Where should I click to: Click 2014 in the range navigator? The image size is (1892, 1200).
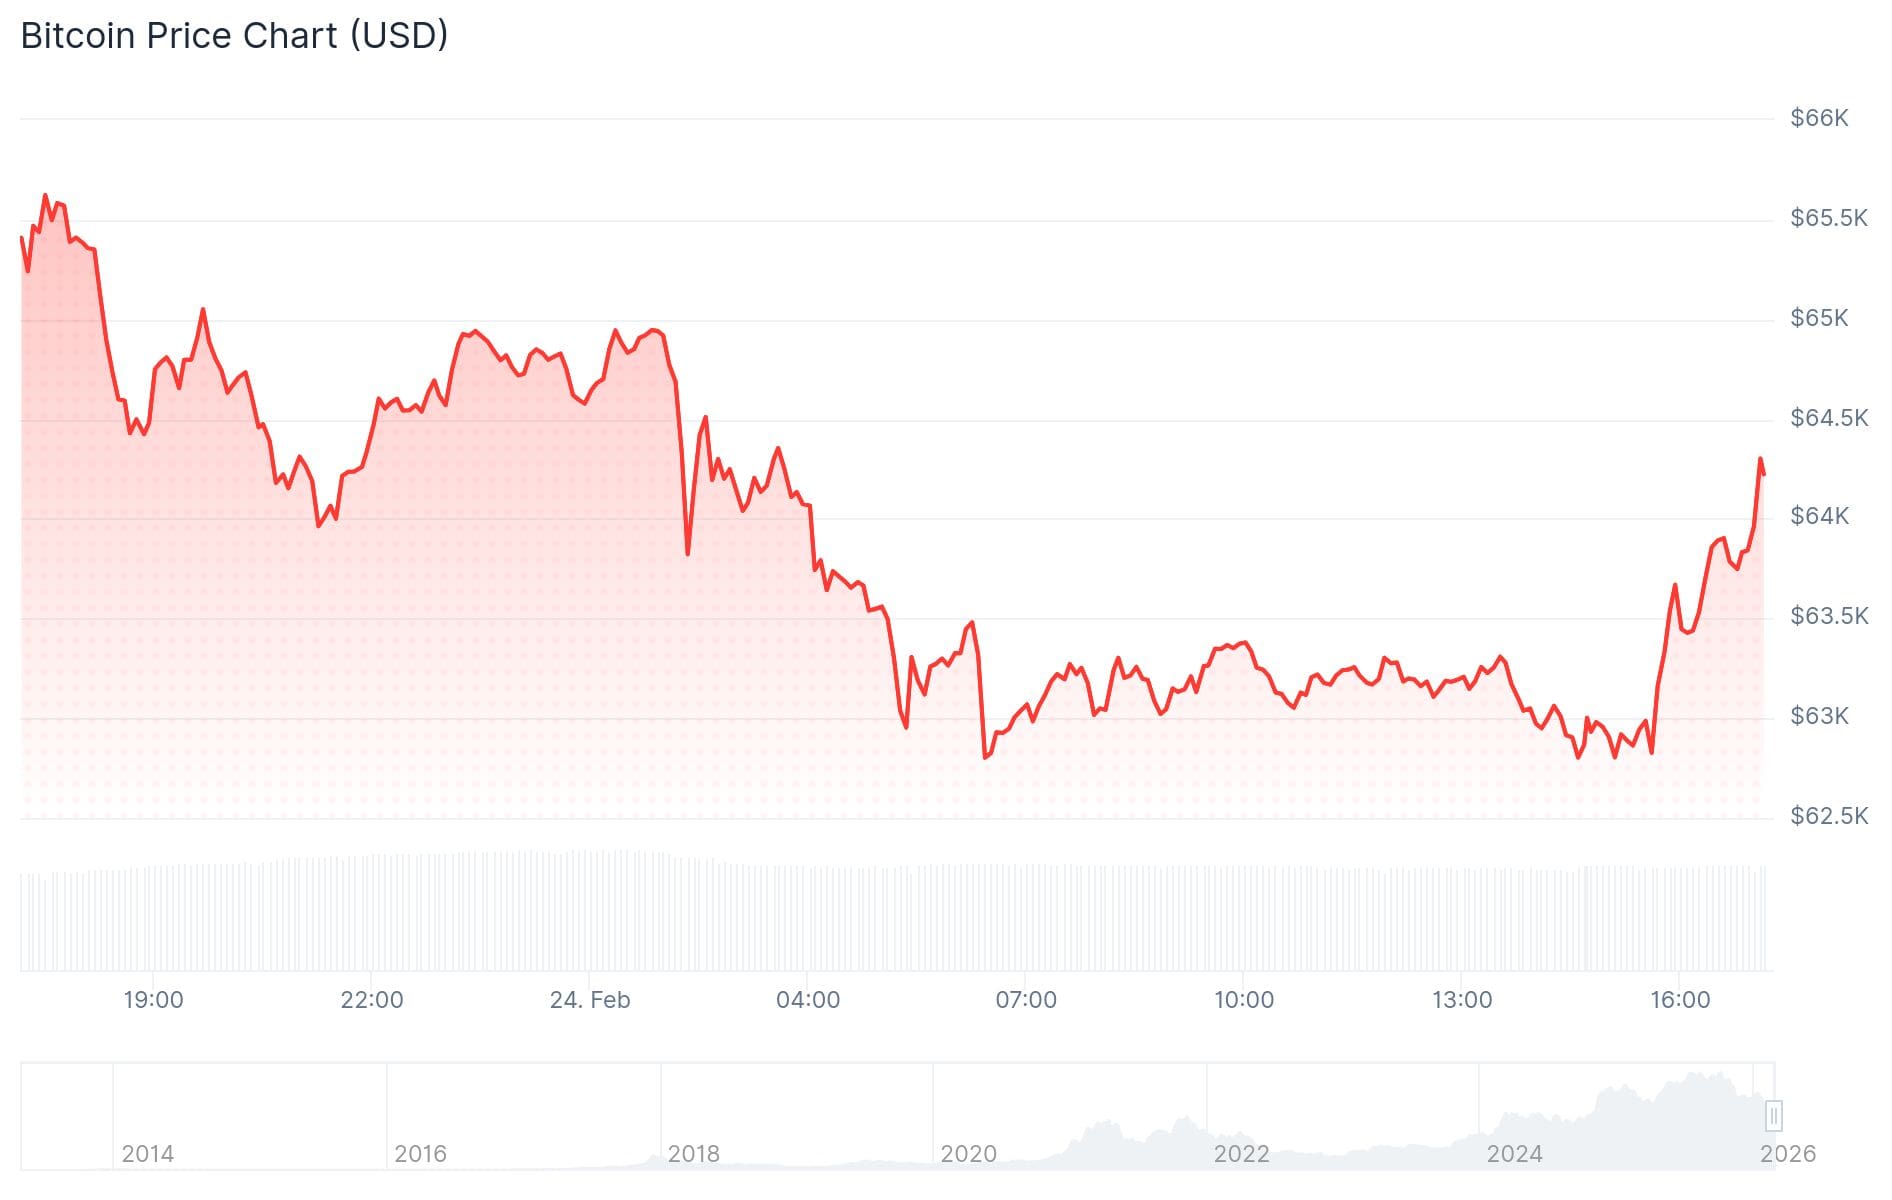coord(148,1154)
